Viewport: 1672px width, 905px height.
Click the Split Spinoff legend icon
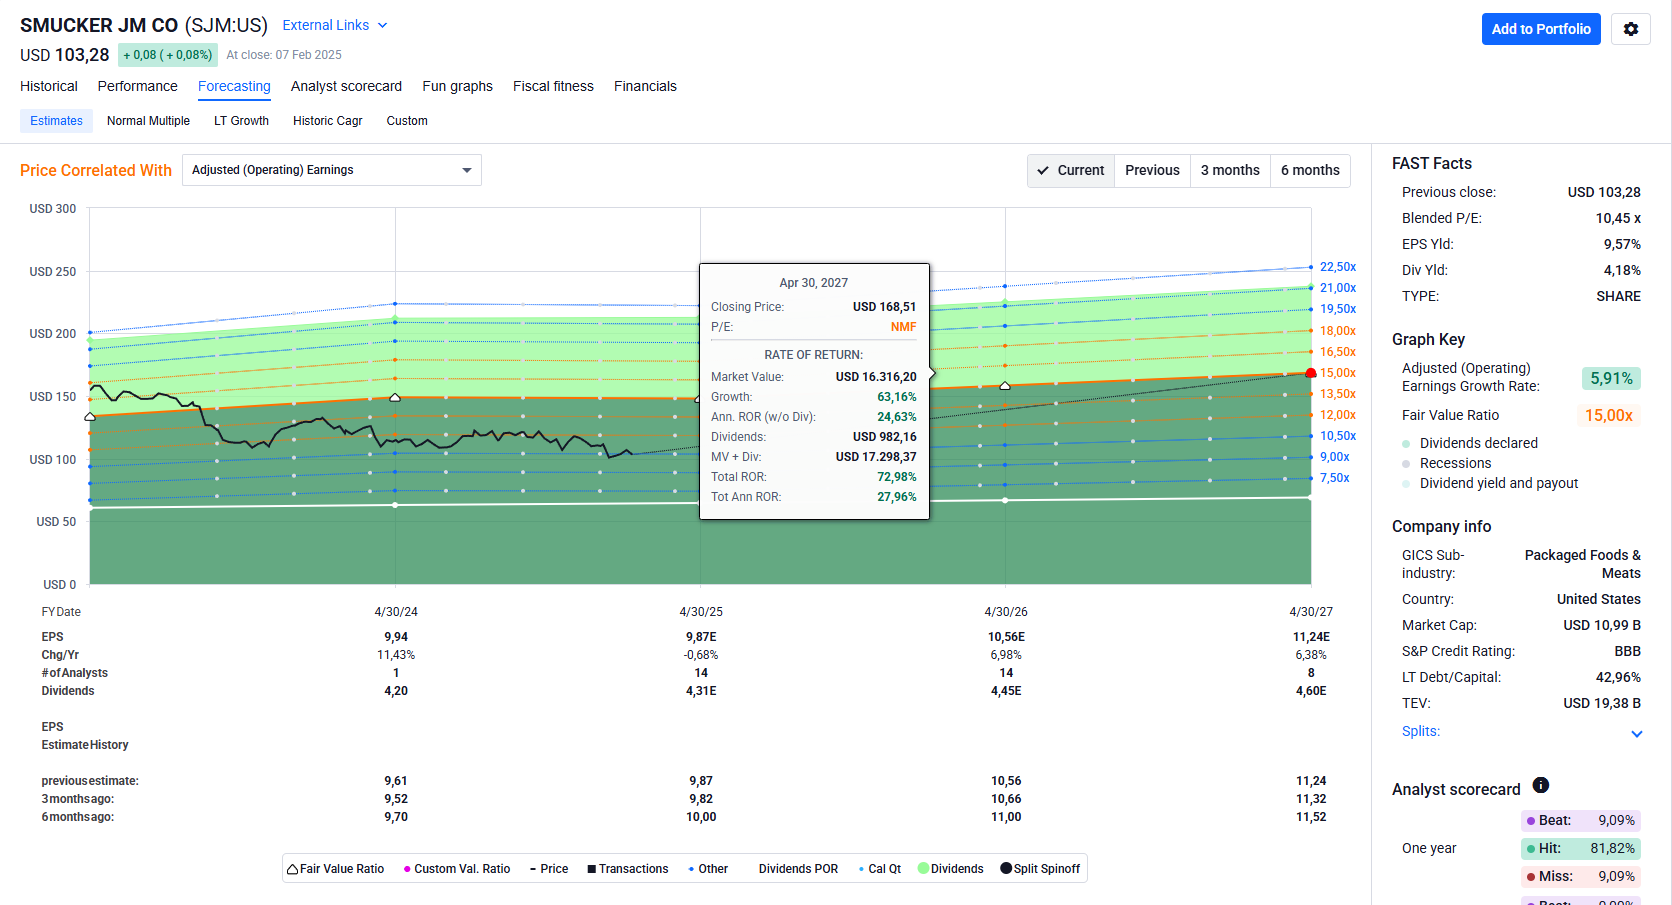tap(1006, 868)
